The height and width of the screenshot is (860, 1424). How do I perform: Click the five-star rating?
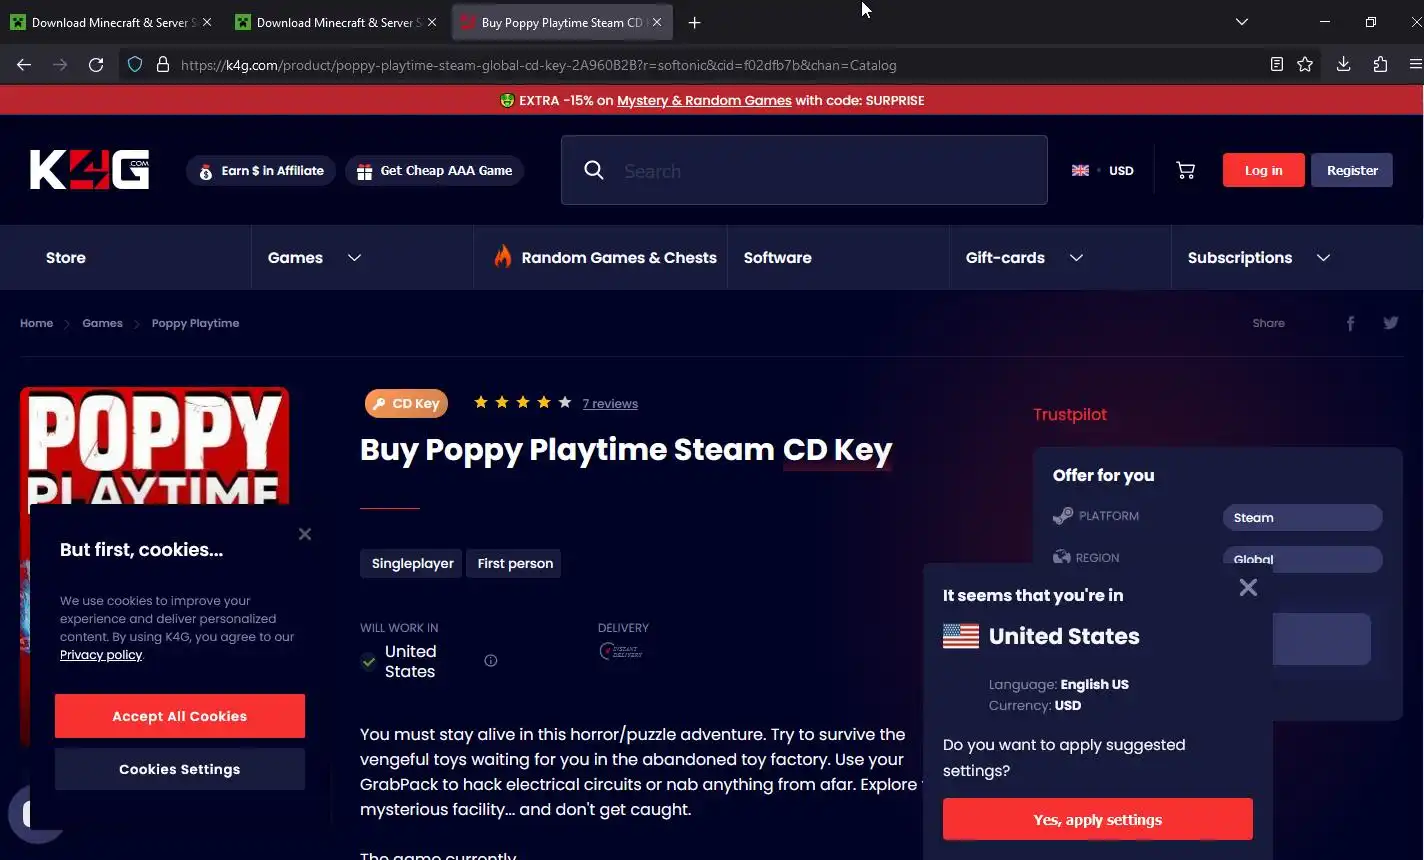coord(522,402)
